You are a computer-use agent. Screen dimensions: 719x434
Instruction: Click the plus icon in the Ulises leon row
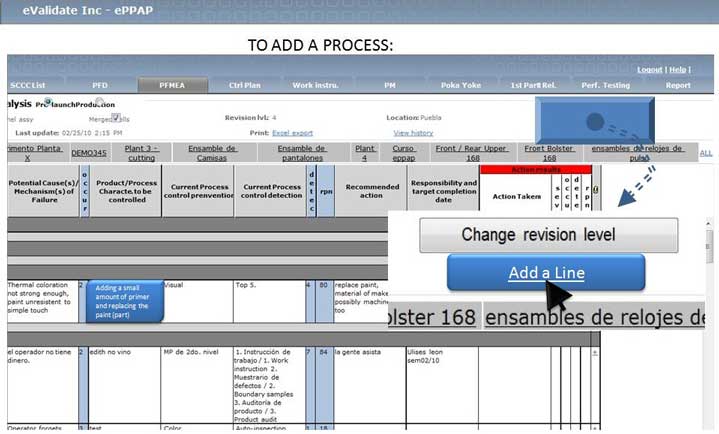click(595, 353)
